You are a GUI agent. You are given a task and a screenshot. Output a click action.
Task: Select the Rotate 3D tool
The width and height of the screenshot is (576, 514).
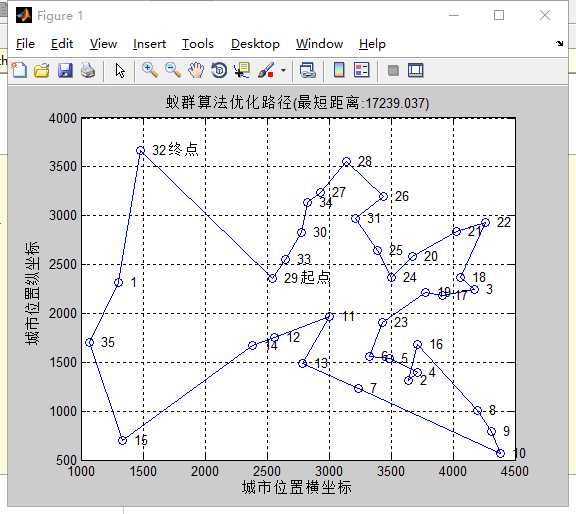coord(219,70)
